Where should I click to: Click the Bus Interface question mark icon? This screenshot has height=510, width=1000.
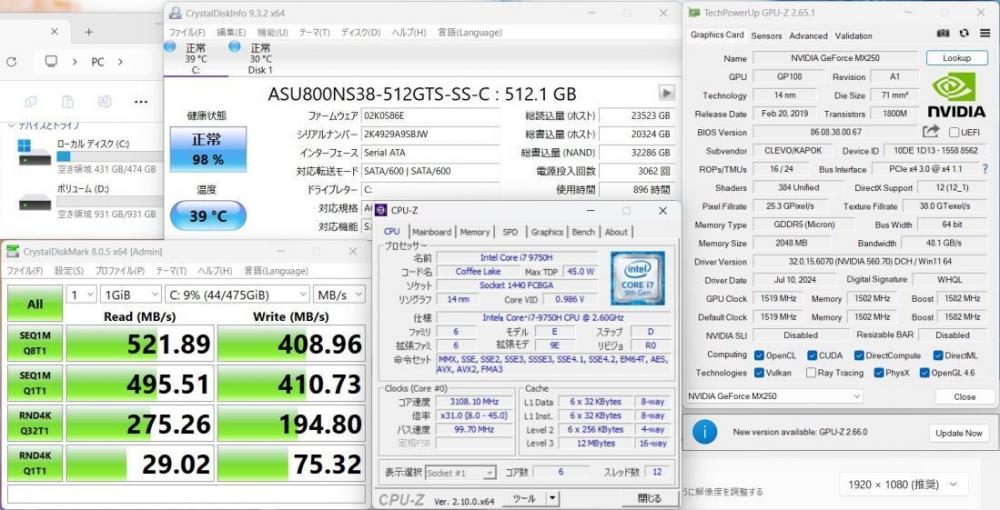pos(986,168)
